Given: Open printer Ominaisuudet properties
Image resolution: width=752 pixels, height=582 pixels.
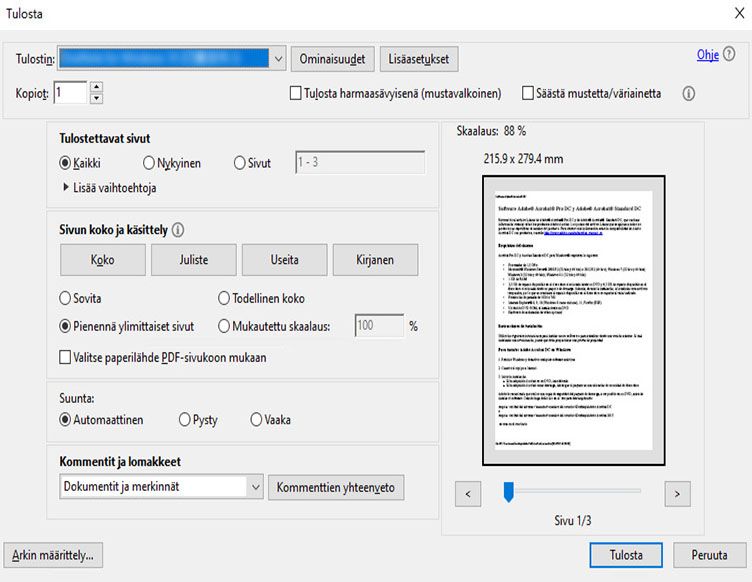Looking at the screenshot, I should (x=332, y=59).
